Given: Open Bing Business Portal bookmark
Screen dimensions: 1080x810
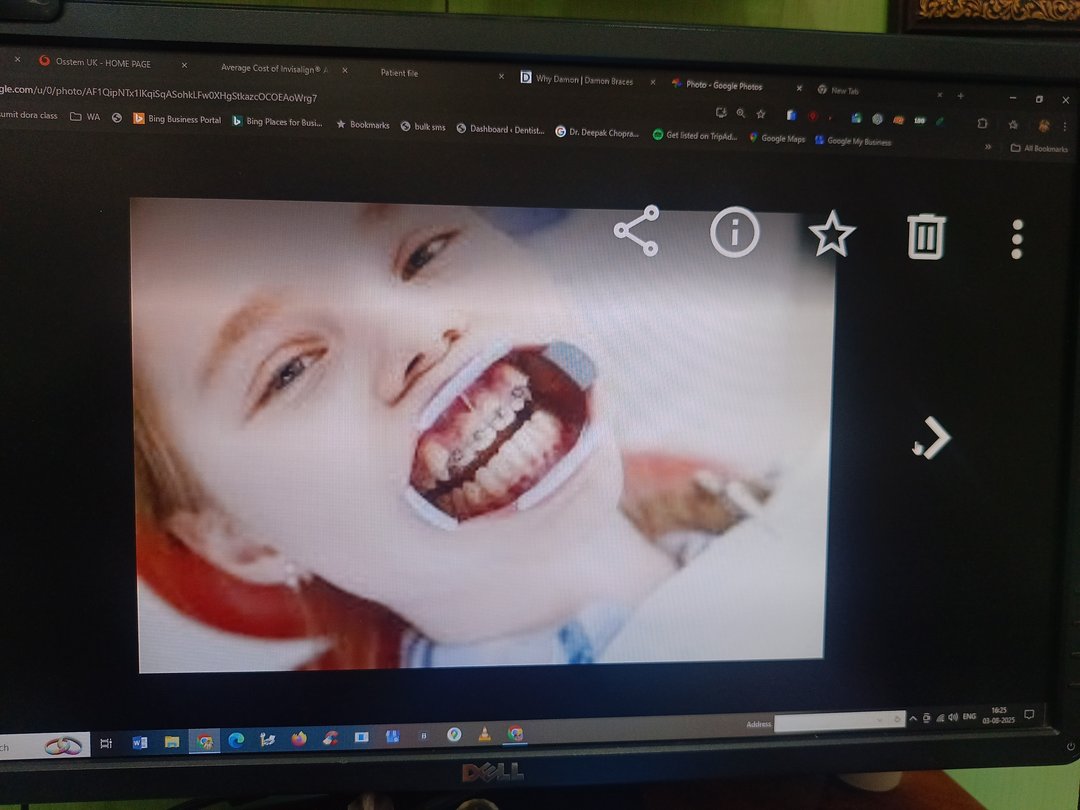Looking at the screenshot, I should (177, 119).
